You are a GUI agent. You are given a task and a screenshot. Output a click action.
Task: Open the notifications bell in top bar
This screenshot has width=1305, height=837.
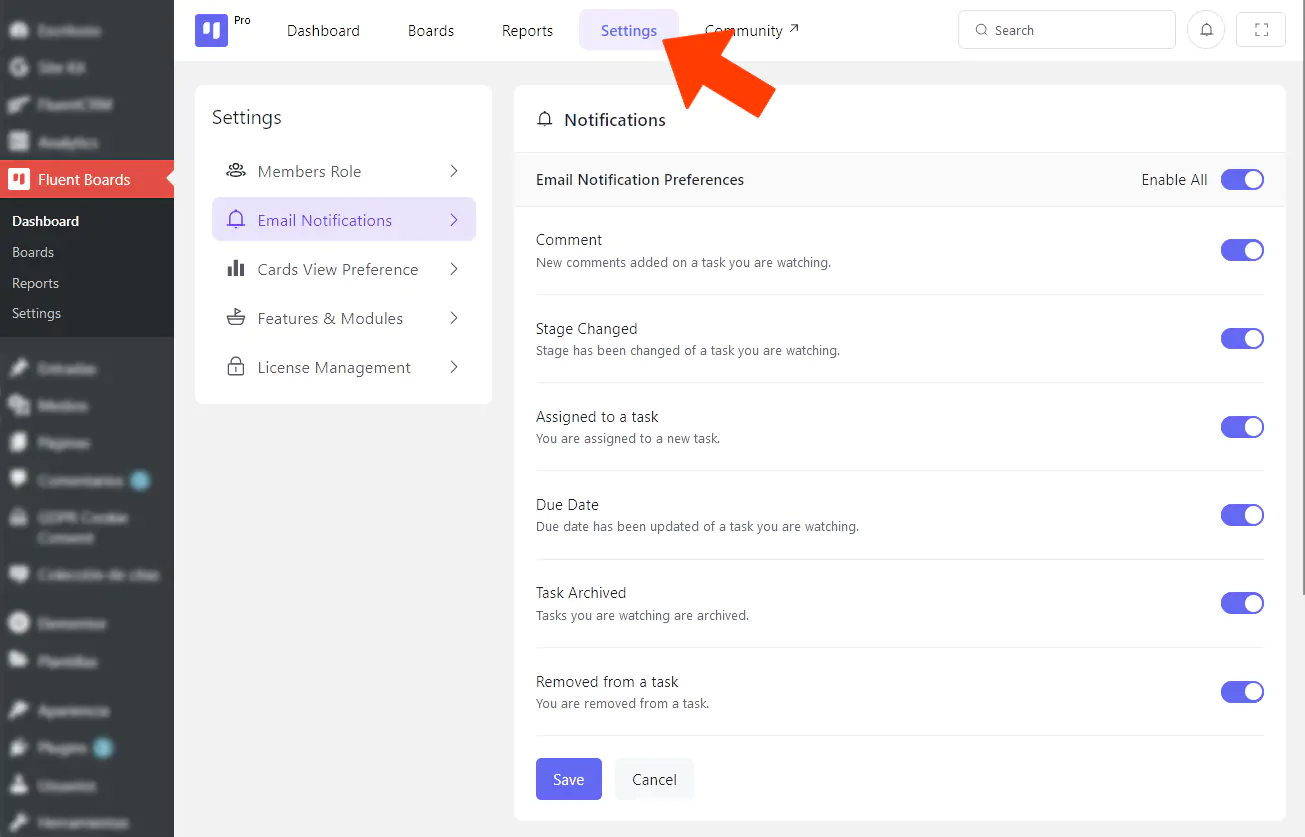(x=1206, y=30)
